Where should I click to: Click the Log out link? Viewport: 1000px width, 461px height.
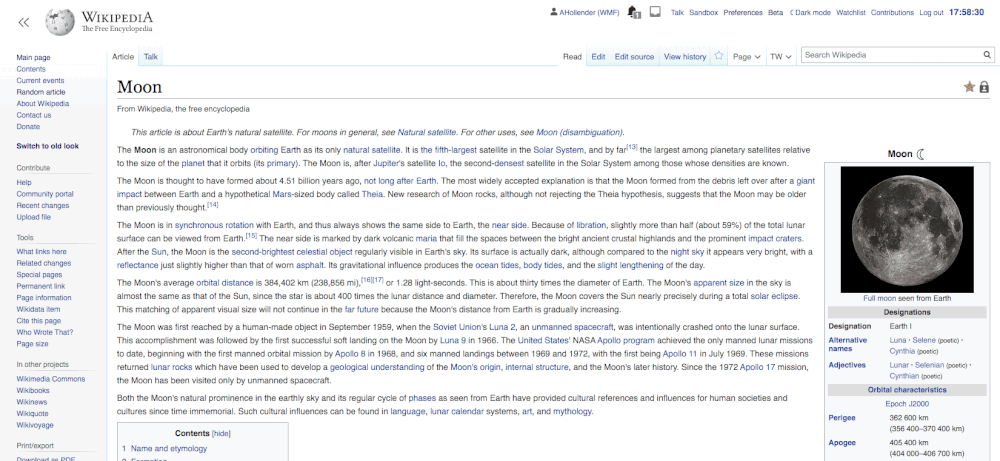931,13
